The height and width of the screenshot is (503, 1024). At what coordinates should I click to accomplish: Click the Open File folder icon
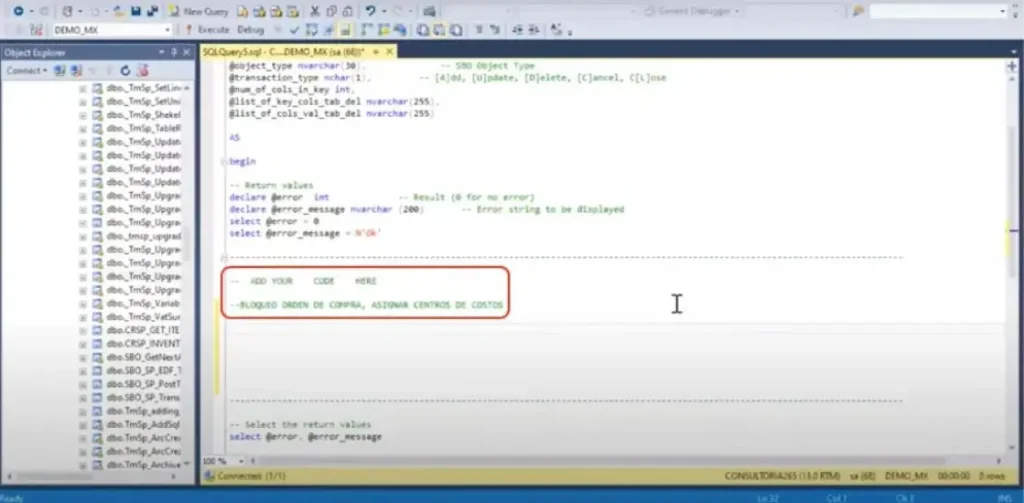coord(119,11)
